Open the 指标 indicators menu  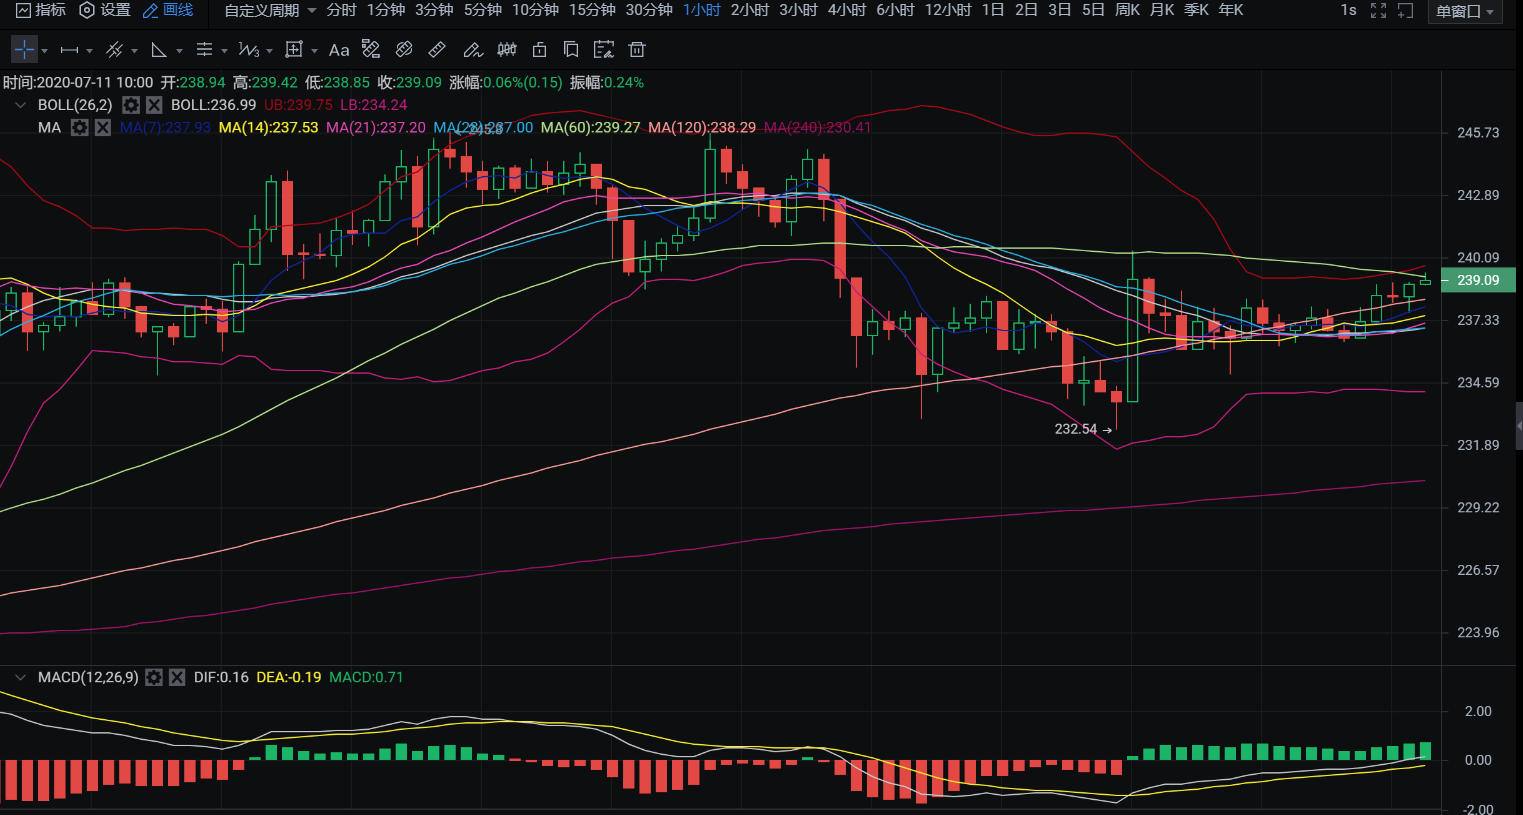coord(41,10)
